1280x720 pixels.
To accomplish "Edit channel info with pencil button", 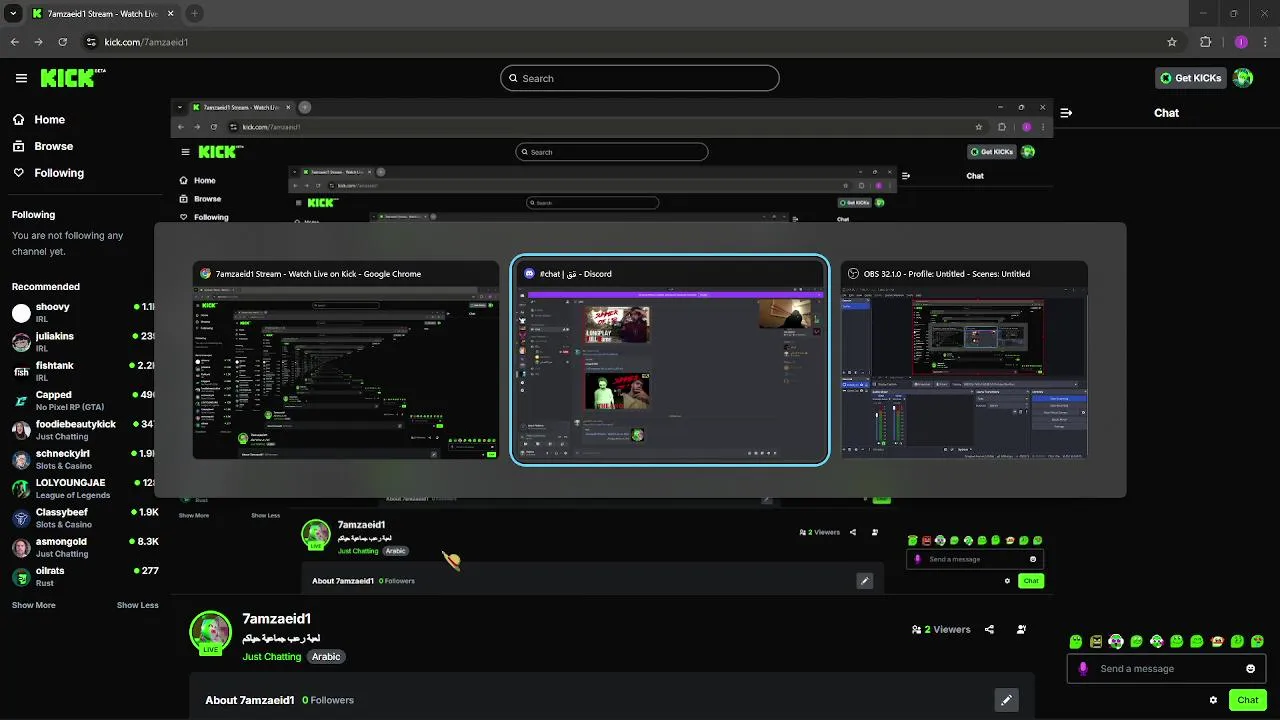I will (1006, 700).
